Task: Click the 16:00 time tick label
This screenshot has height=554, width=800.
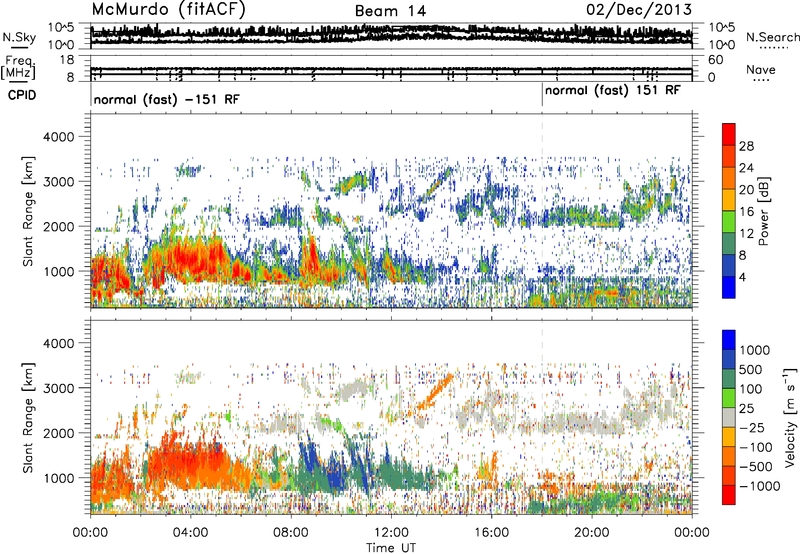Action: (x=491, y=533)
